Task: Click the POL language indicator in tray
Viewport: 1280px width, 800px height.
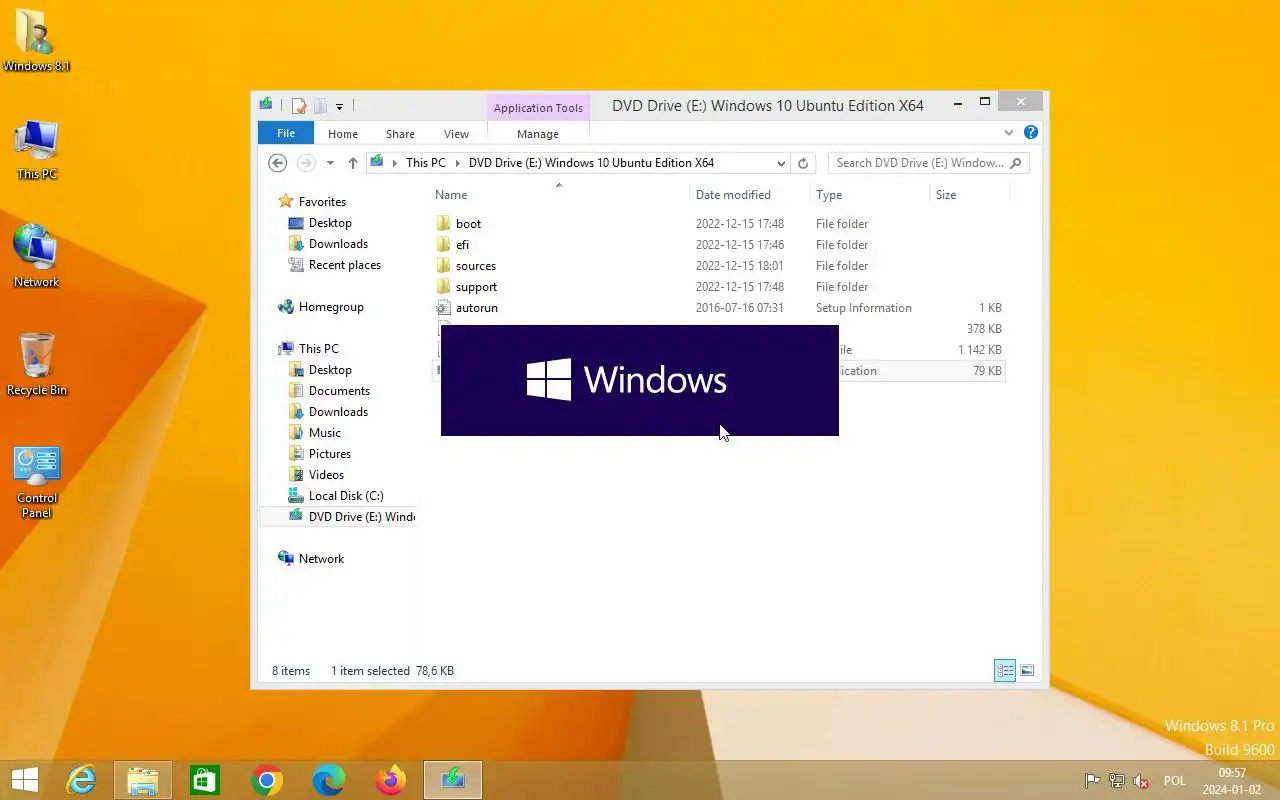Action: pos(1175,781)
